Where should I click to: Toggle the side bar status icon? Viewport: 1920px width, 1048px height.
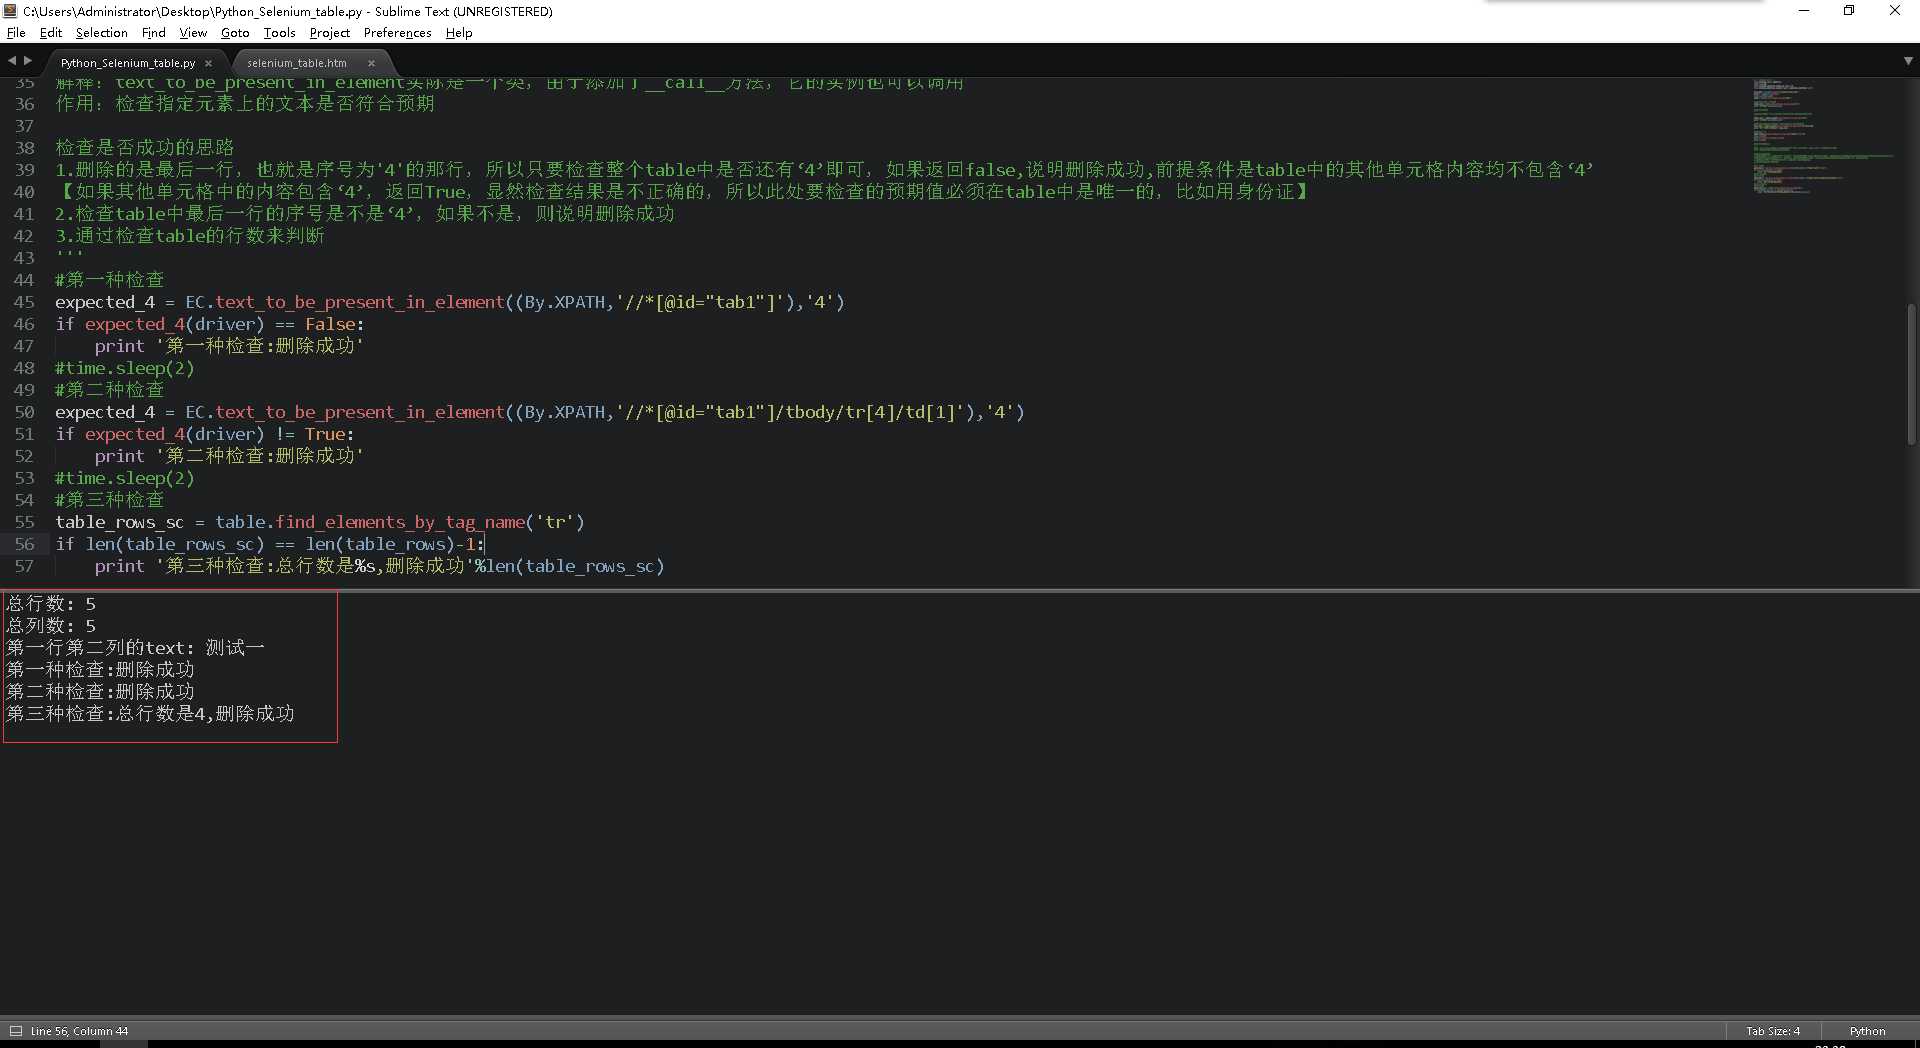(15, 1031)
